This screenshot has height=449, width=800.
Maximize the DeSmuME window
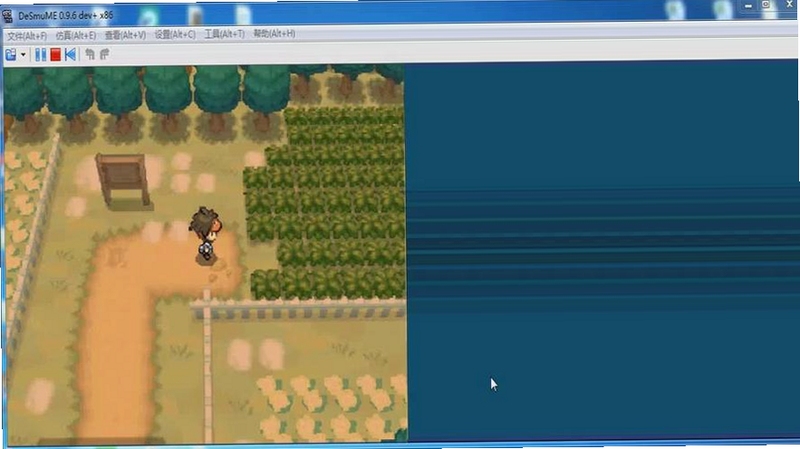tap(766, 5)
